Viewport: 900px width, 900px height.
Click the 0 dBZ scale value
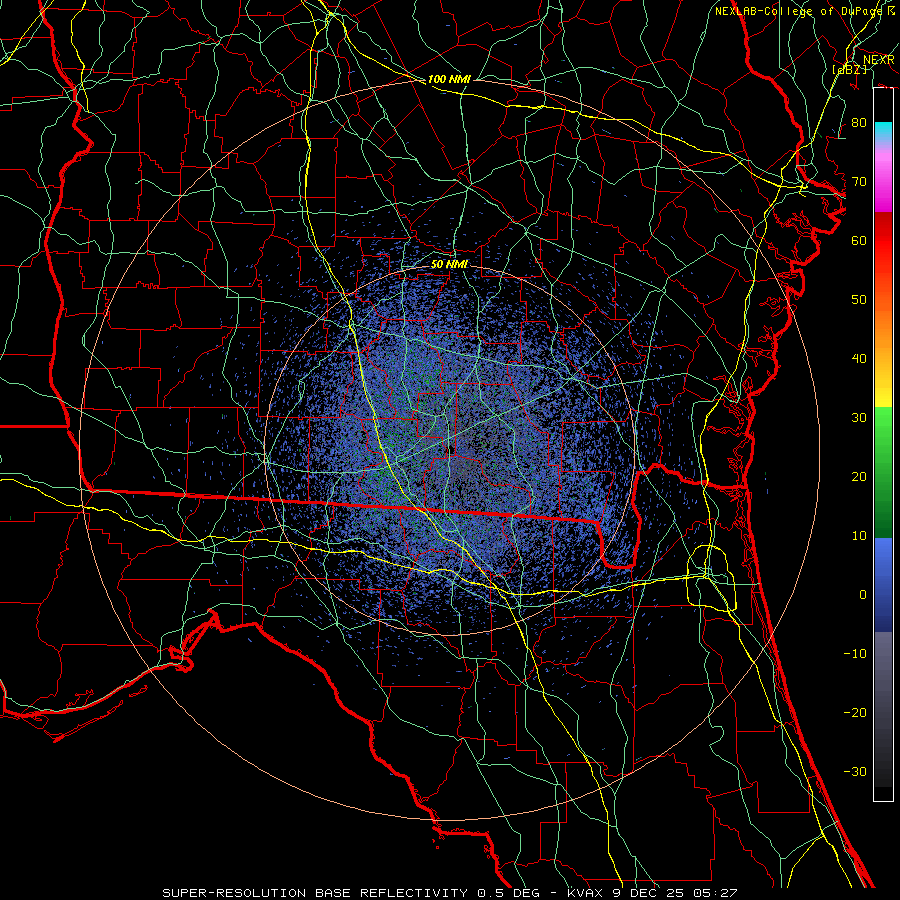[863, 595]
